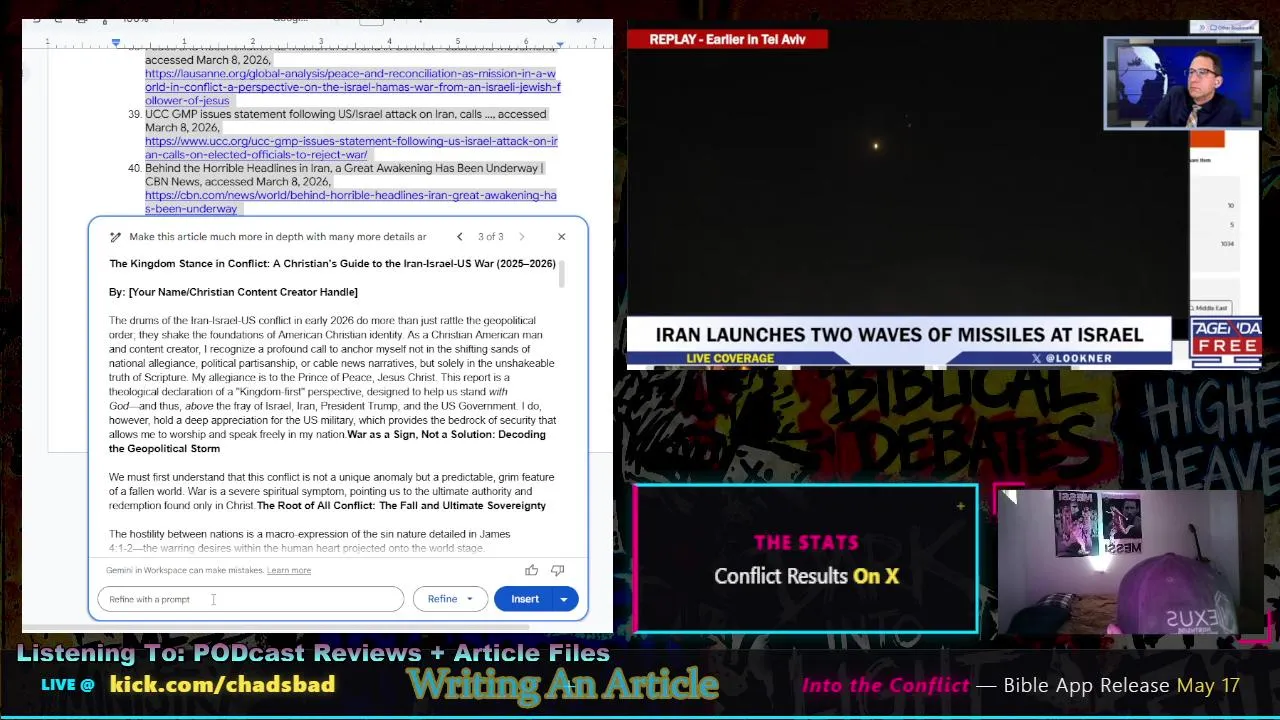Open the Learn more link
The height and width of the screenshot is (720, 1280).
point(289,570)
